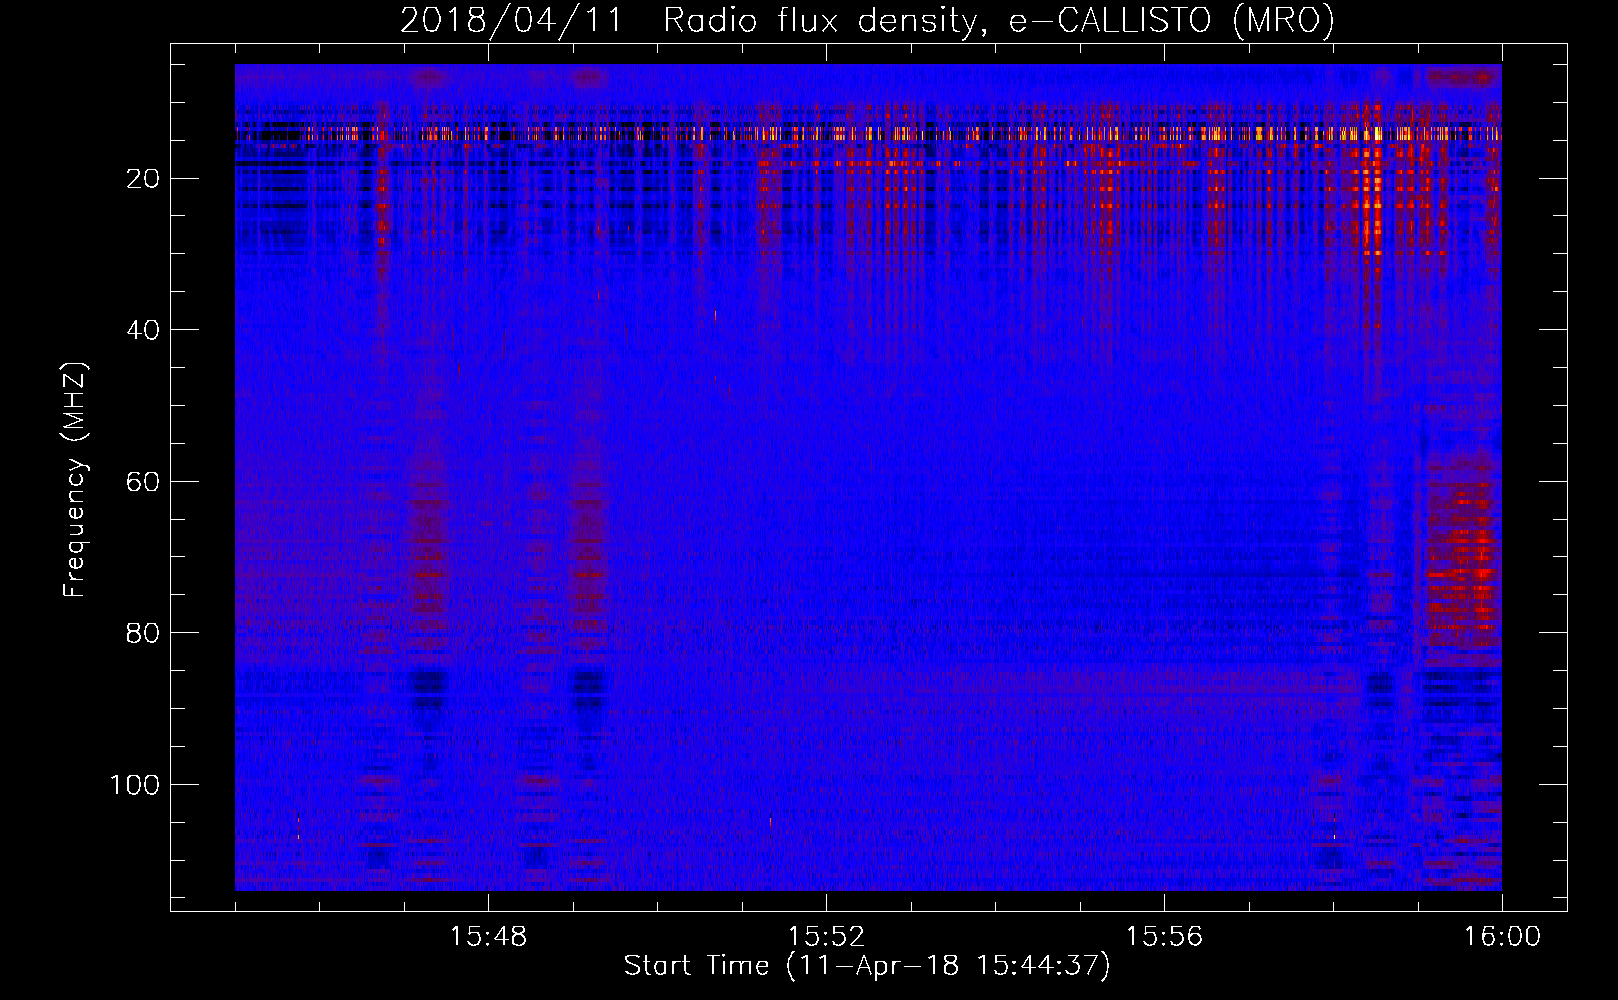Click the 16:00 time tick label
Viewport: 1618px width, 1000px height.
(x=1501, y=937)
